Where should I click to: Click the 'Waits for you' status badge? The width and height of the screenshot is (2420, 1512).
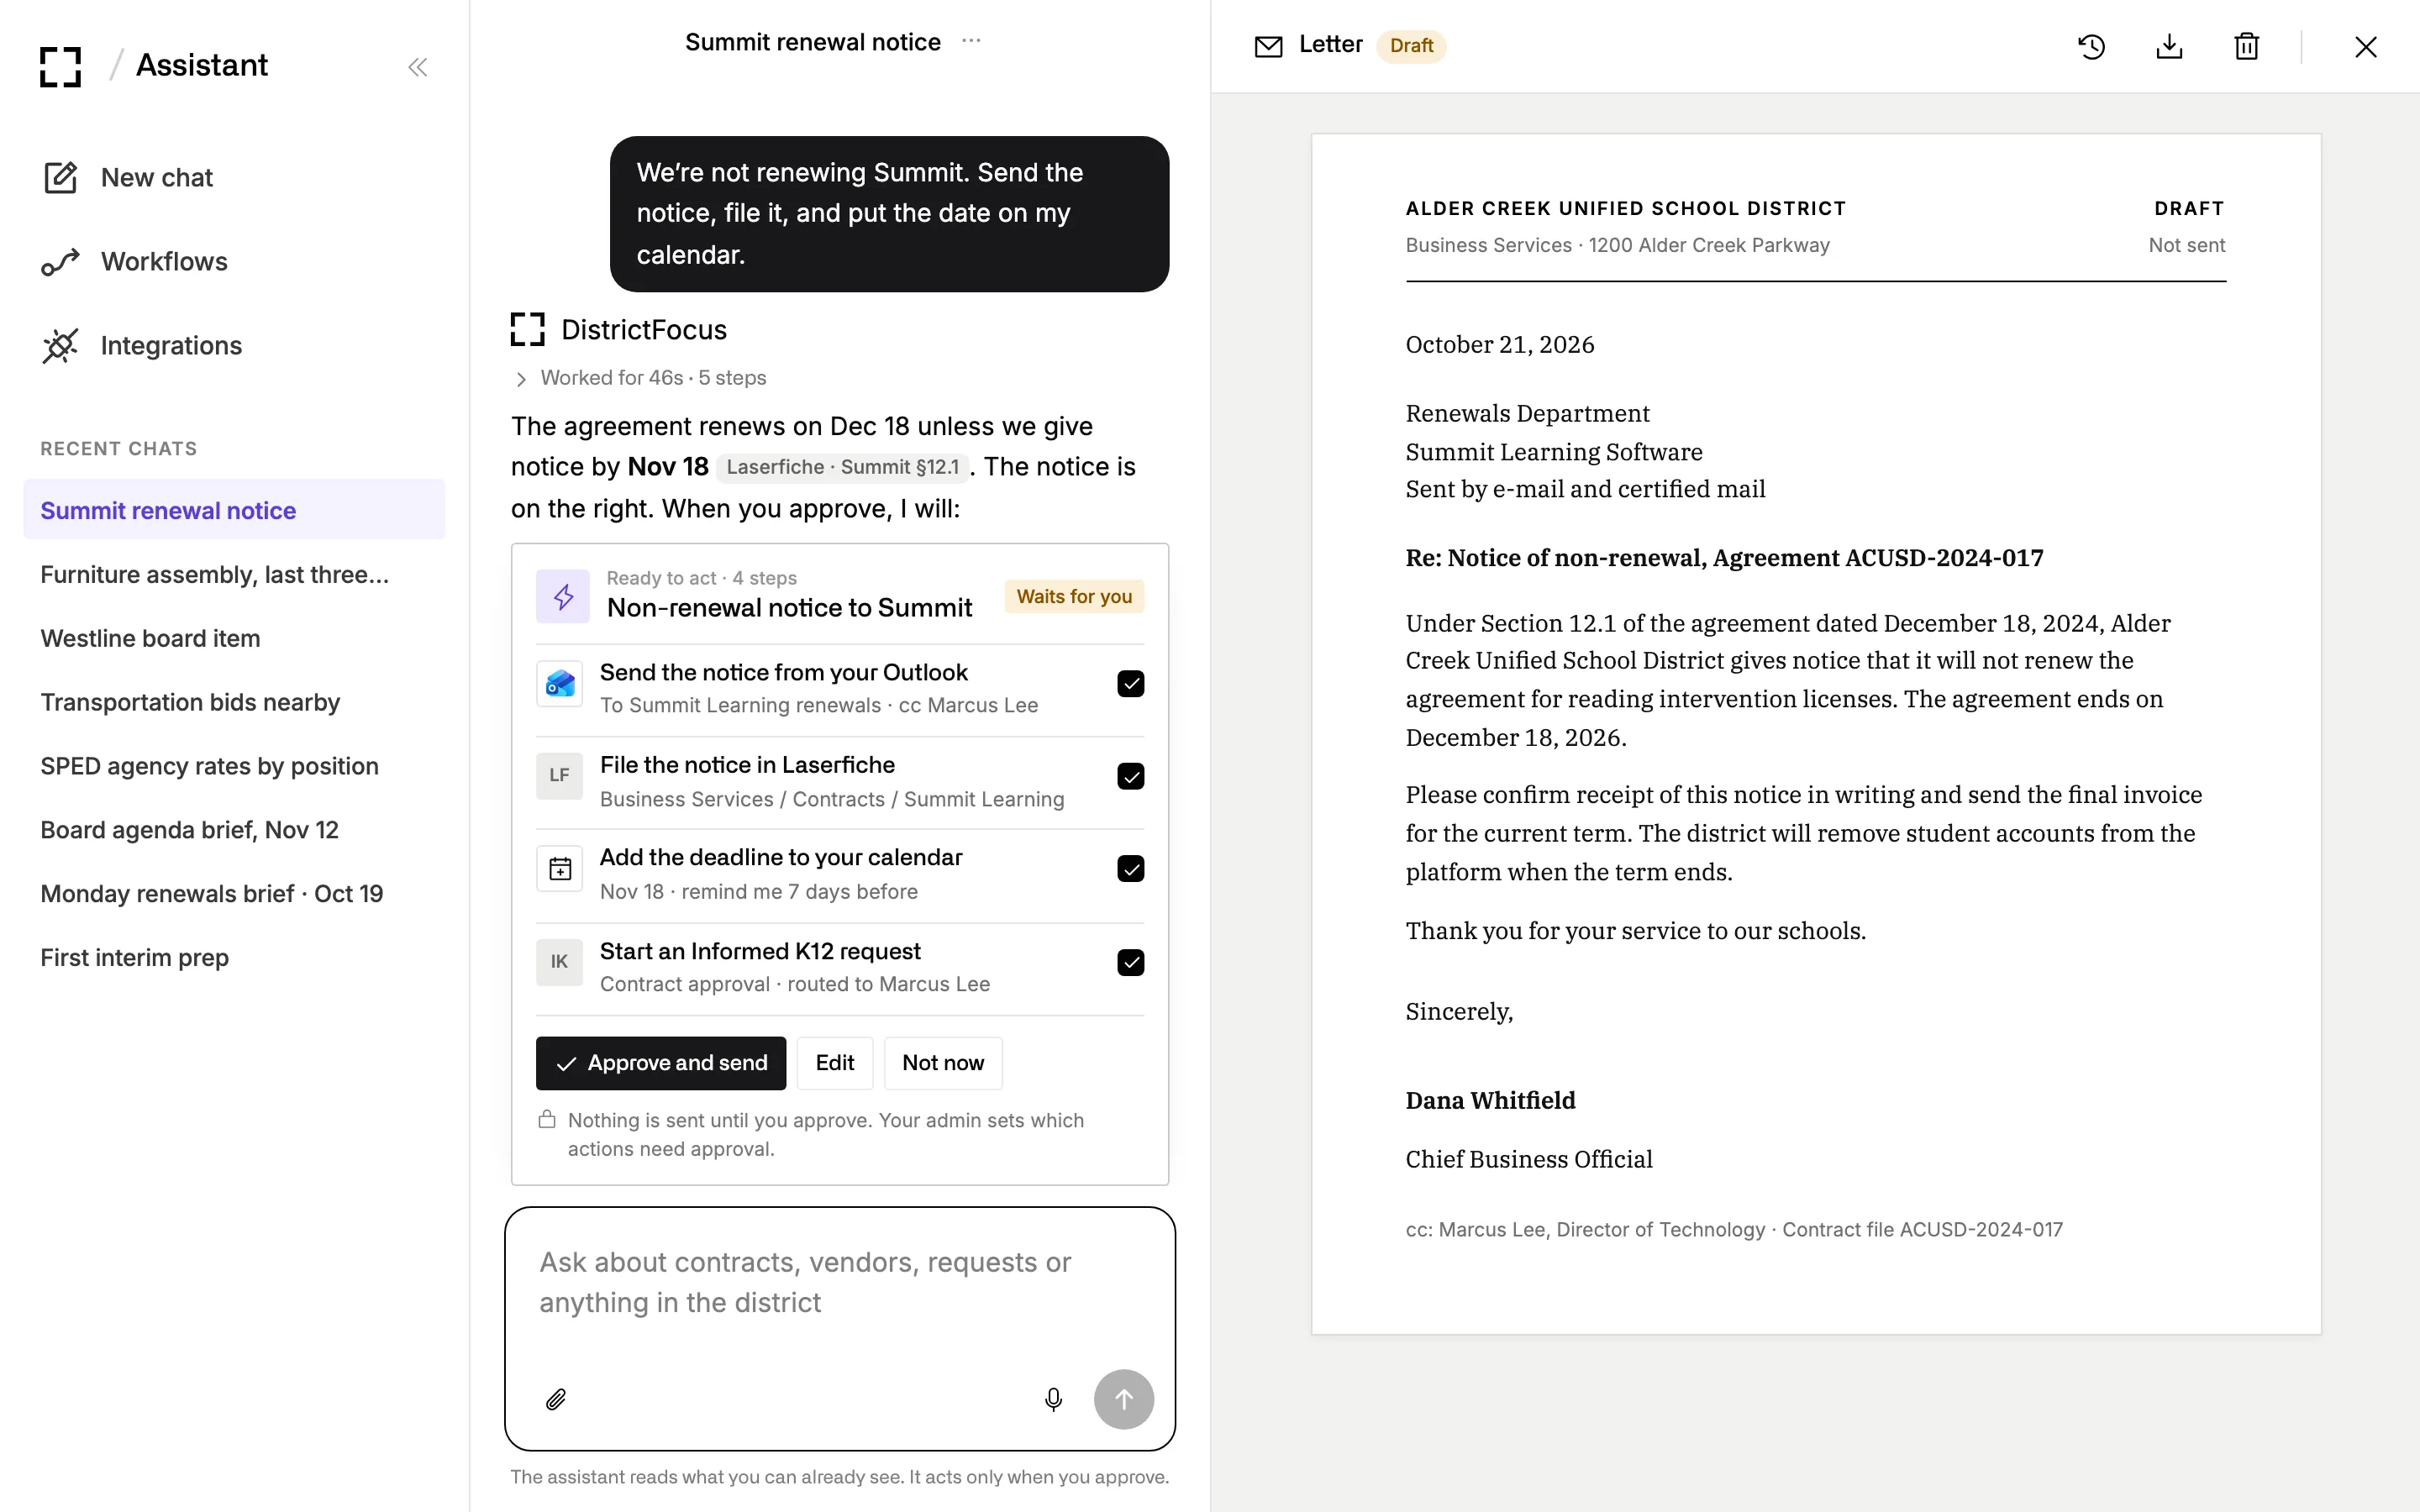pos(1074,596)
